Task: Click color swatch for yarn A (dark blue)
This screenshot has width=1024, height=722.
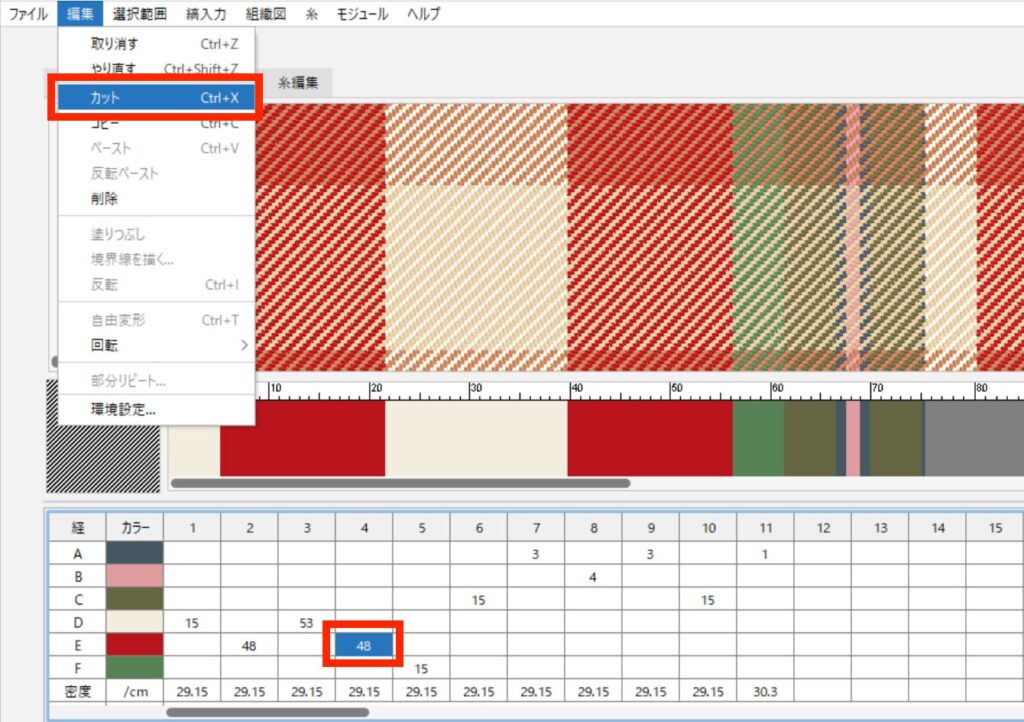Action: (135, 554)
